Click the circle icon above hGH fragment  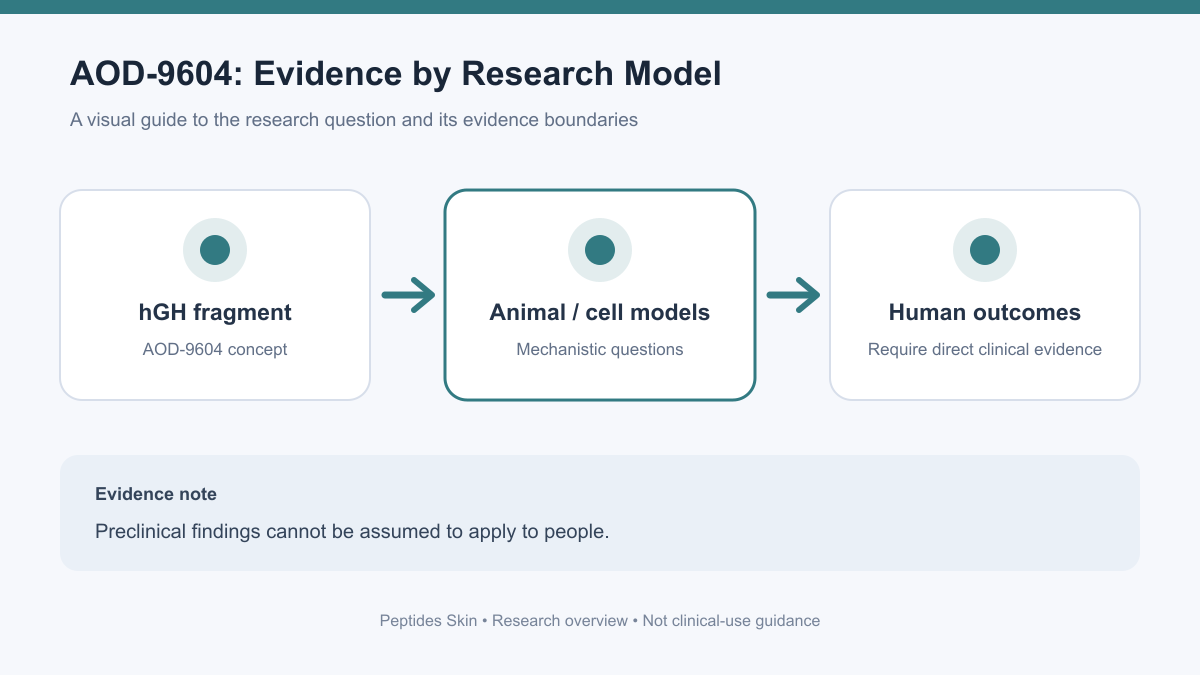215,250
